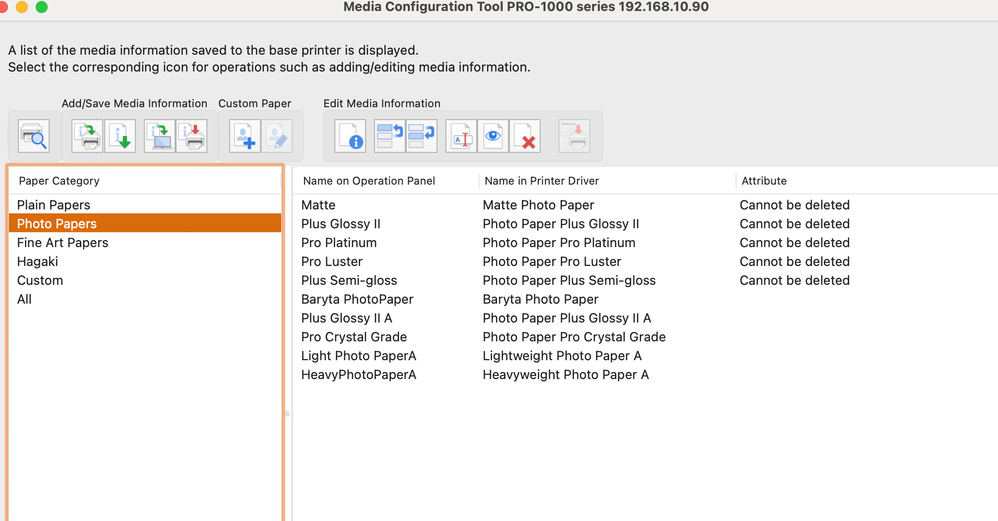This screenshot has width=998, height=521.
Task: Click Photo Paper Pro Platinum driver name
Action: tap(559, 242)
